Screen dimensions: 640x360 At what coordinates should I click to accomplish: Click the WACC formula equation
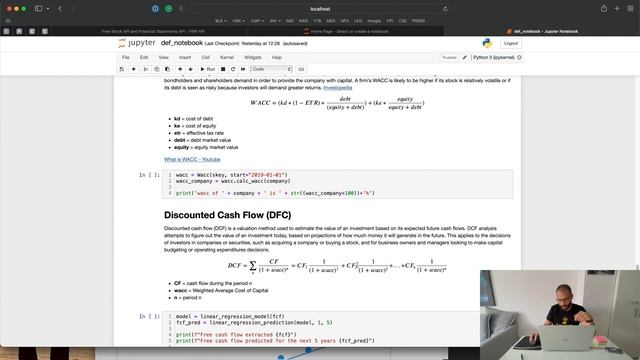click(337, 103)
